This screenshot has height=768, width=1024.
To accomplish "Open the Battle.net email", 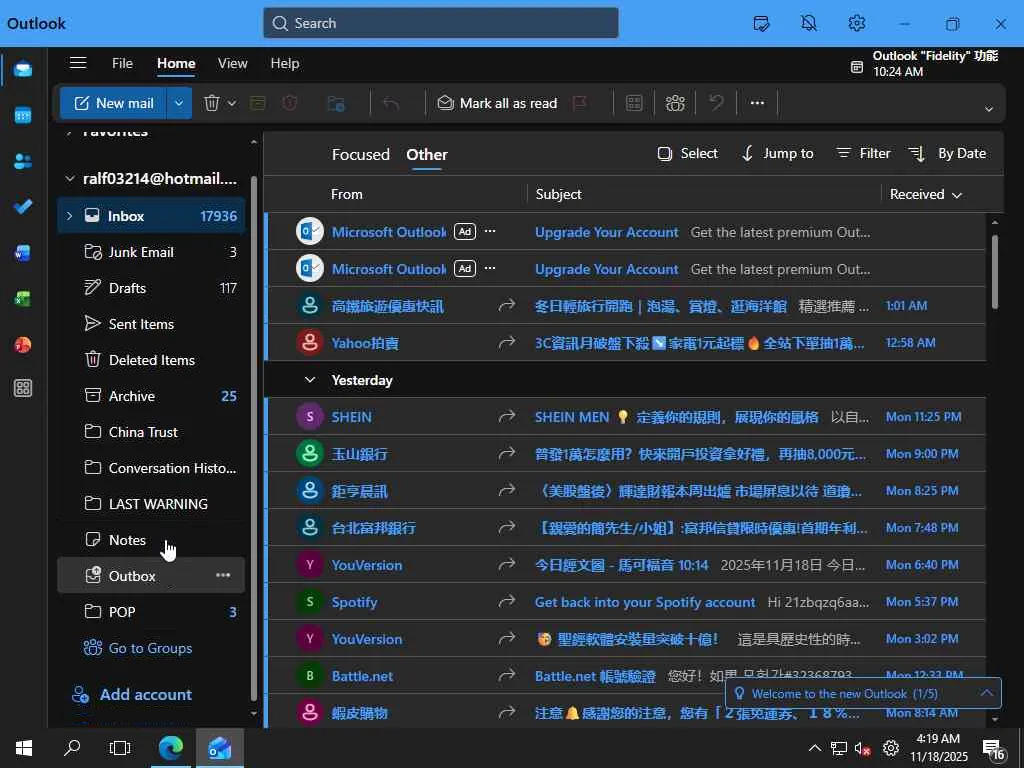I will click(x=626, y=676).
